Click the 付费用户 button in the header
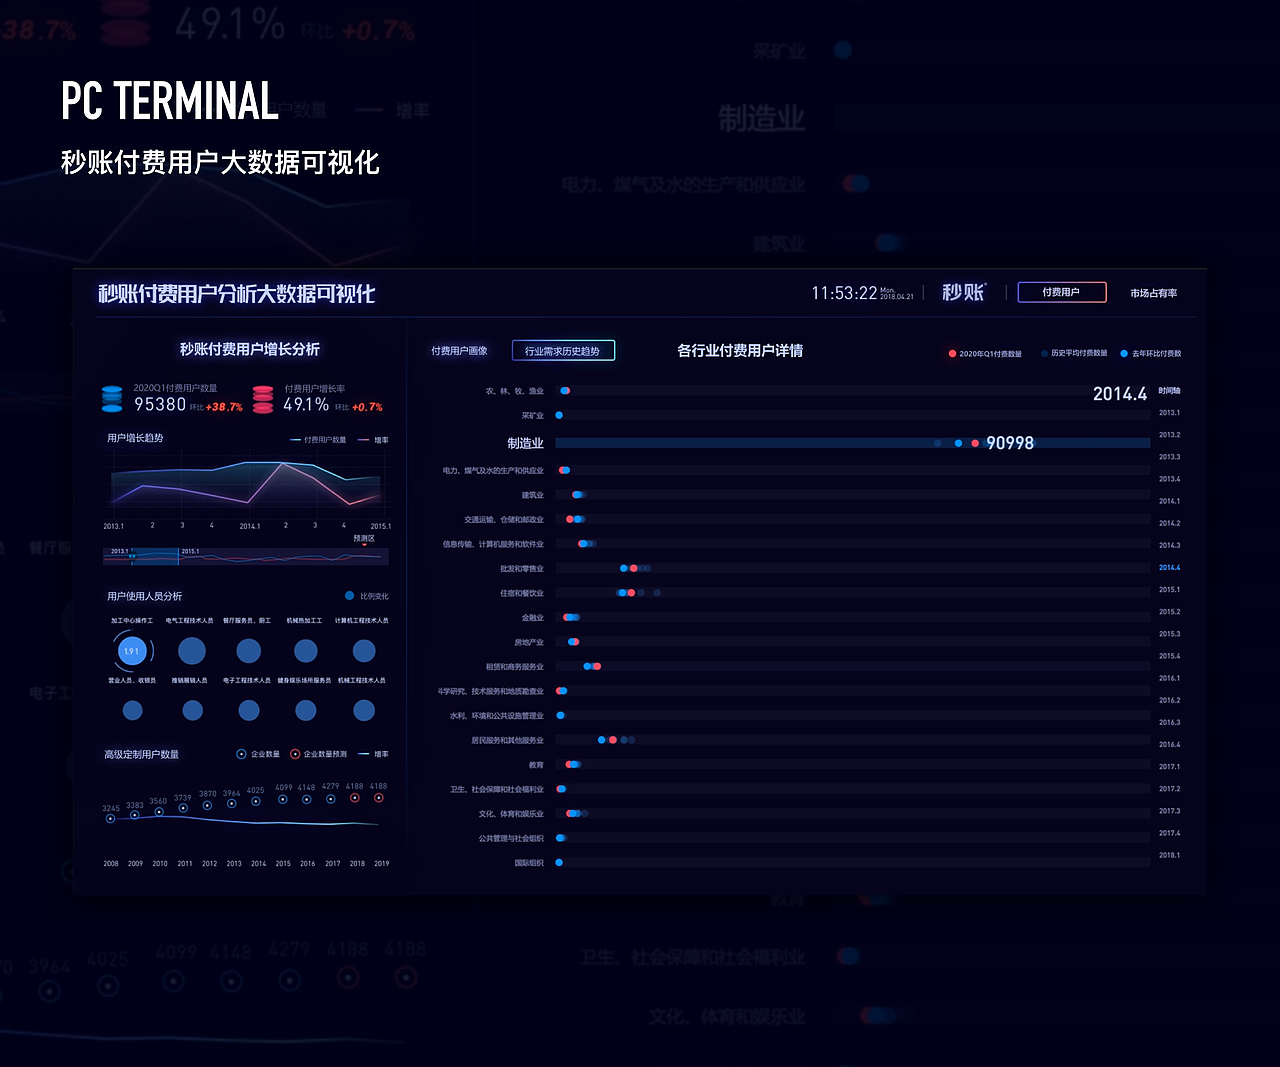 (x=1061, y=292)
